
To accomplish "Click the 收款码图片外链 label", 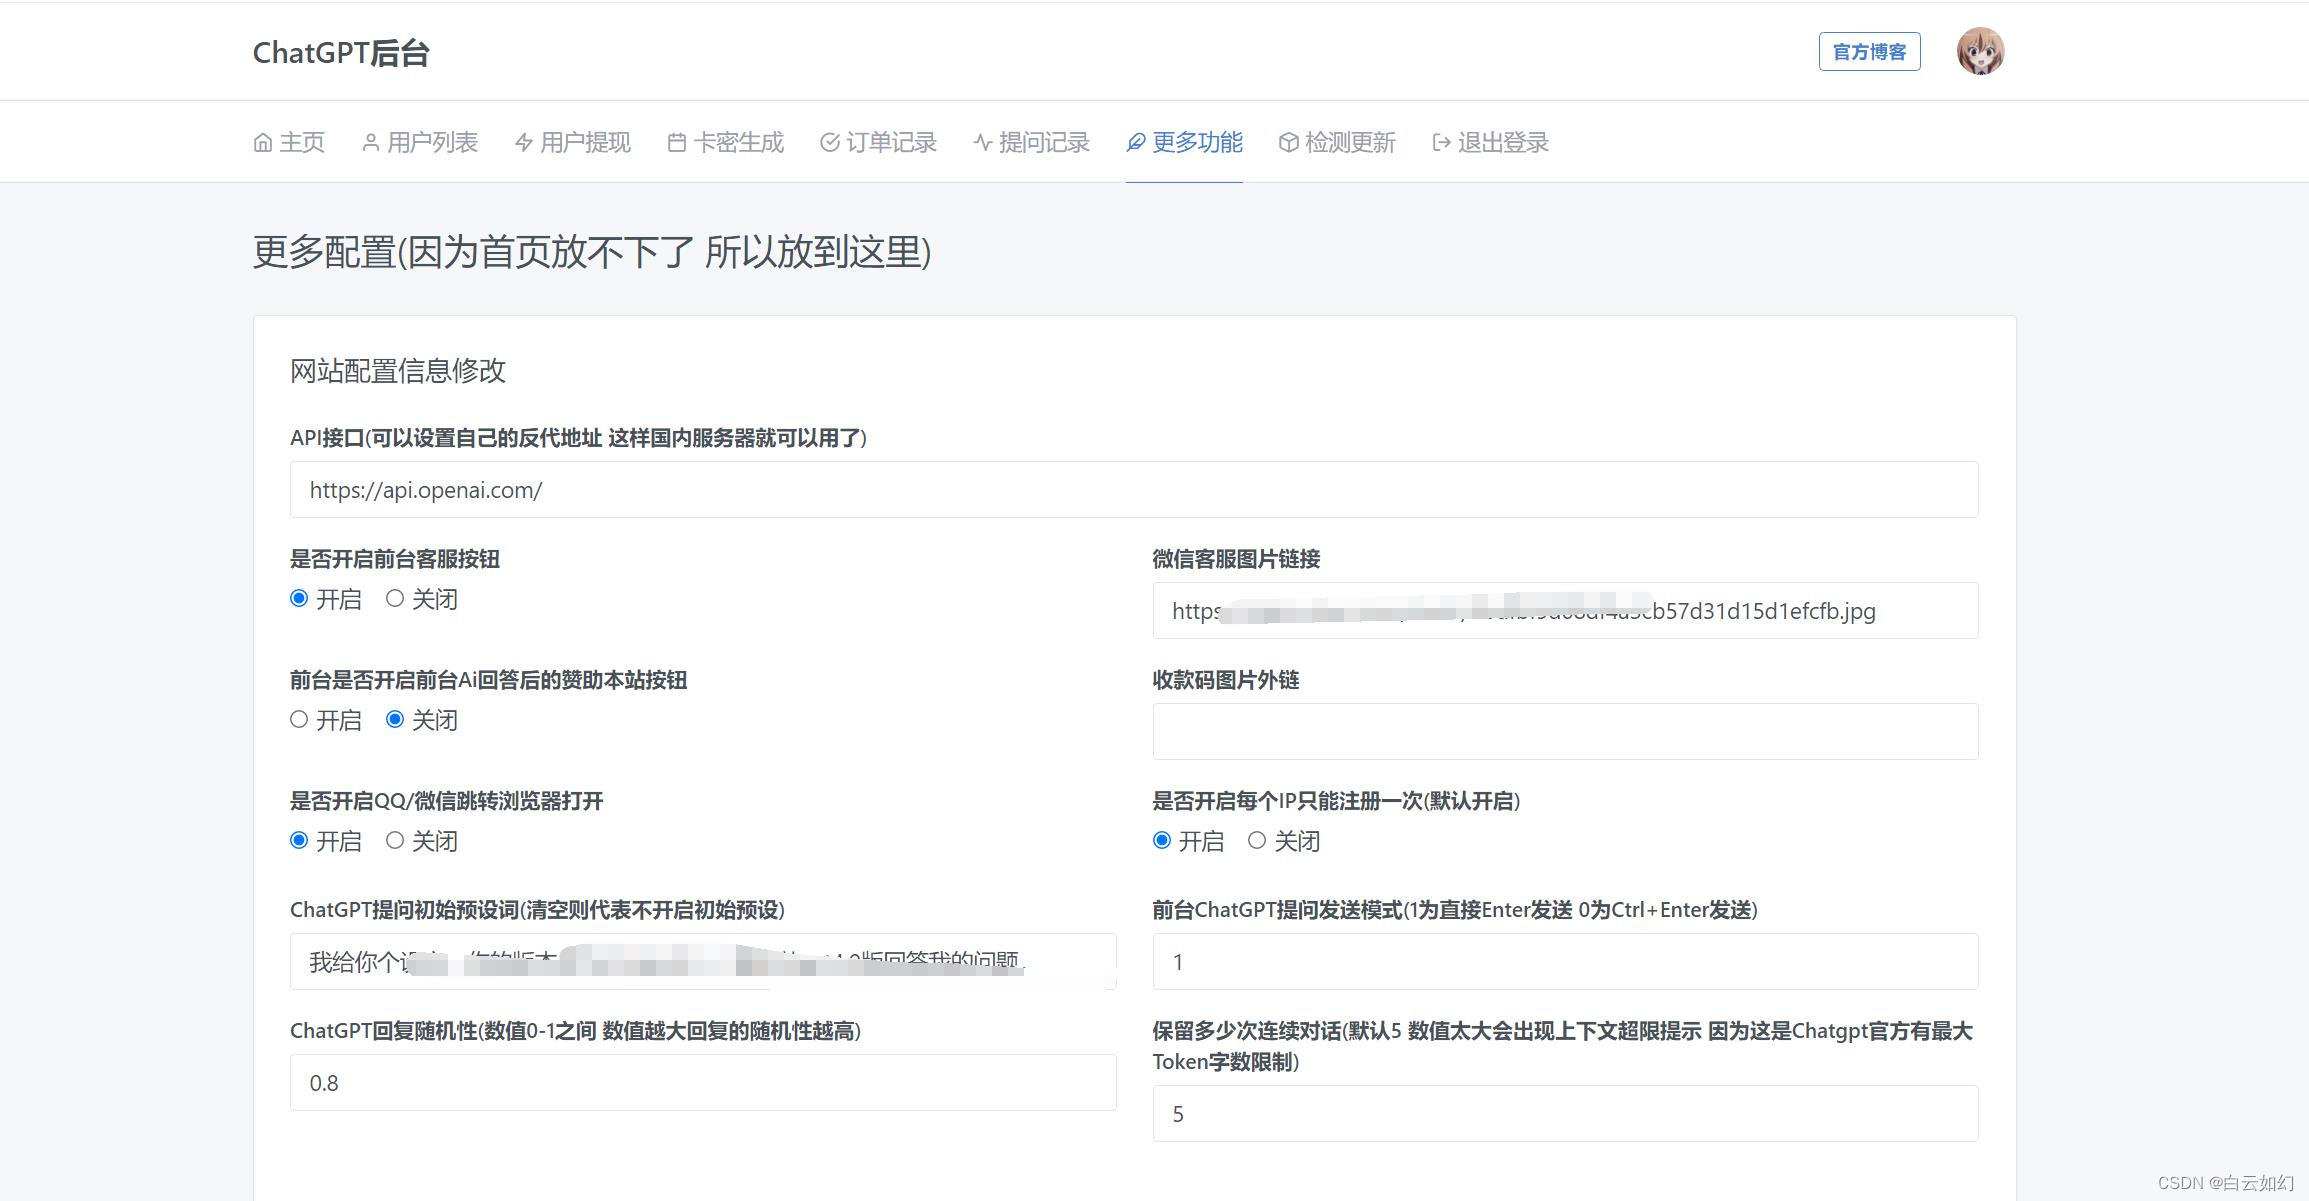I will pos(1226,680).
